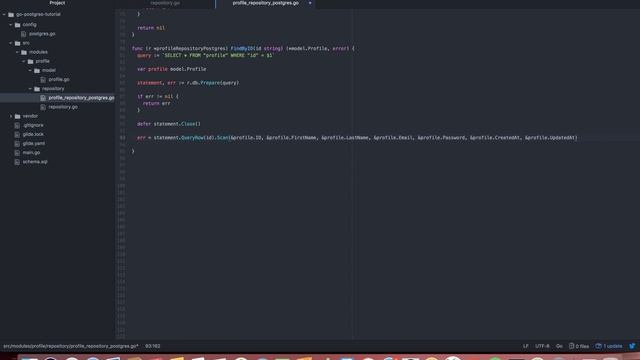Image resolution: width=640 pixels, height=360 pixels.
Task: Click the "return nil" statement in code
Action: [x=151, y=28]
